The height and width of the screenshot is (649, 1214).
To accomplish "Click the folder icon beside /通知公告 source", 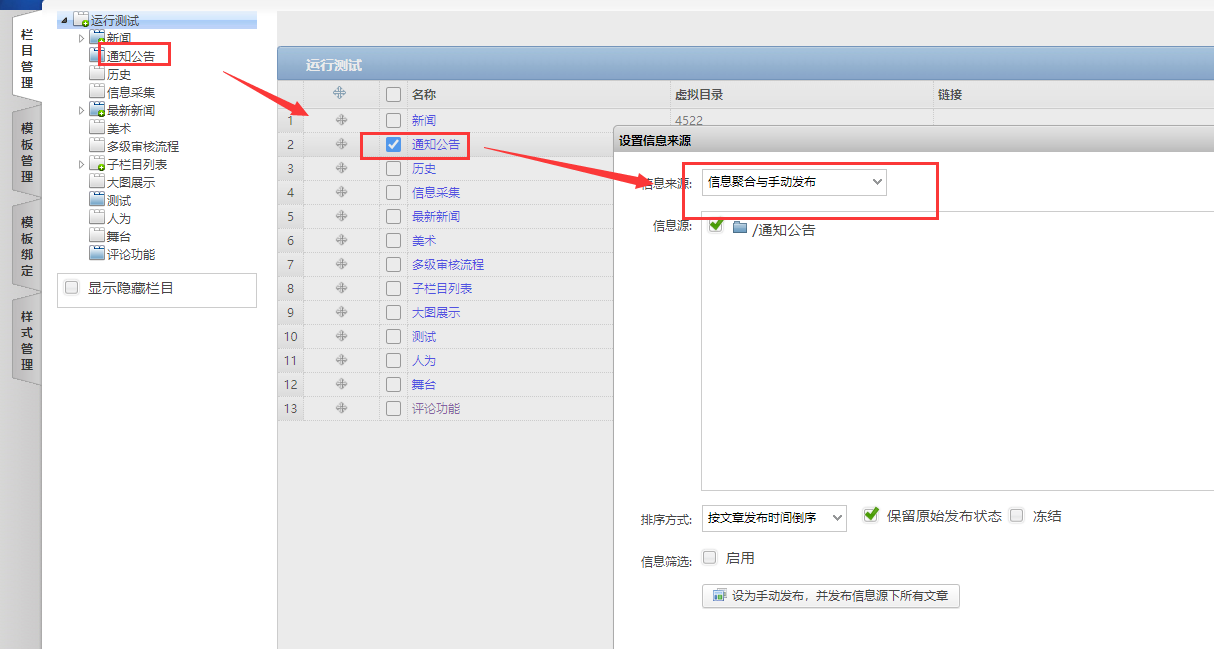I will (x=740, y=228).
